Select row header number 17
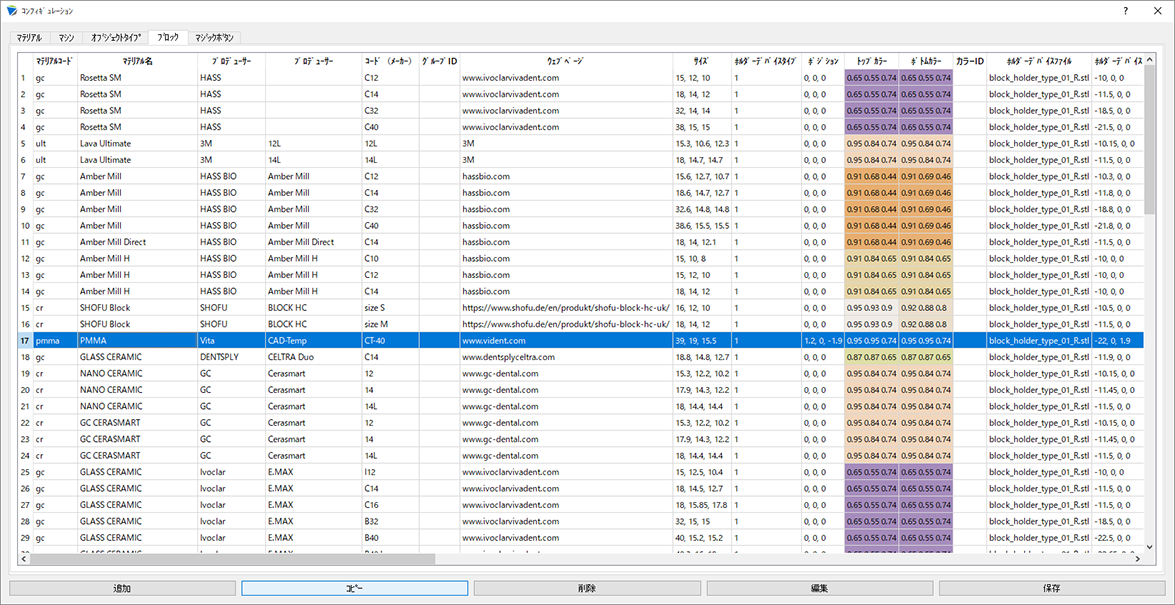Viewport: 1175px width, 605px height. coord(25,341)
